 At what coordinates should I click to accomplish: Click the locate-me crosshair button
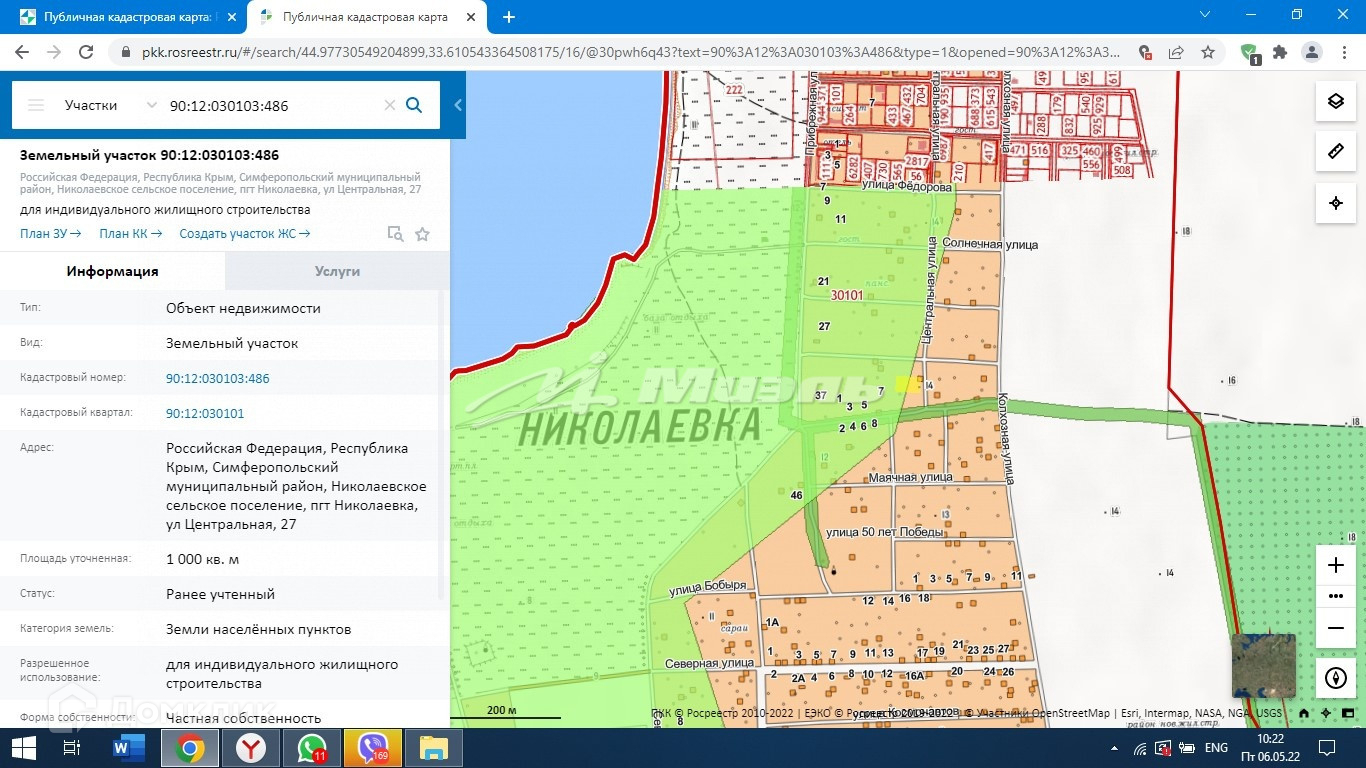click(1335, 203)
